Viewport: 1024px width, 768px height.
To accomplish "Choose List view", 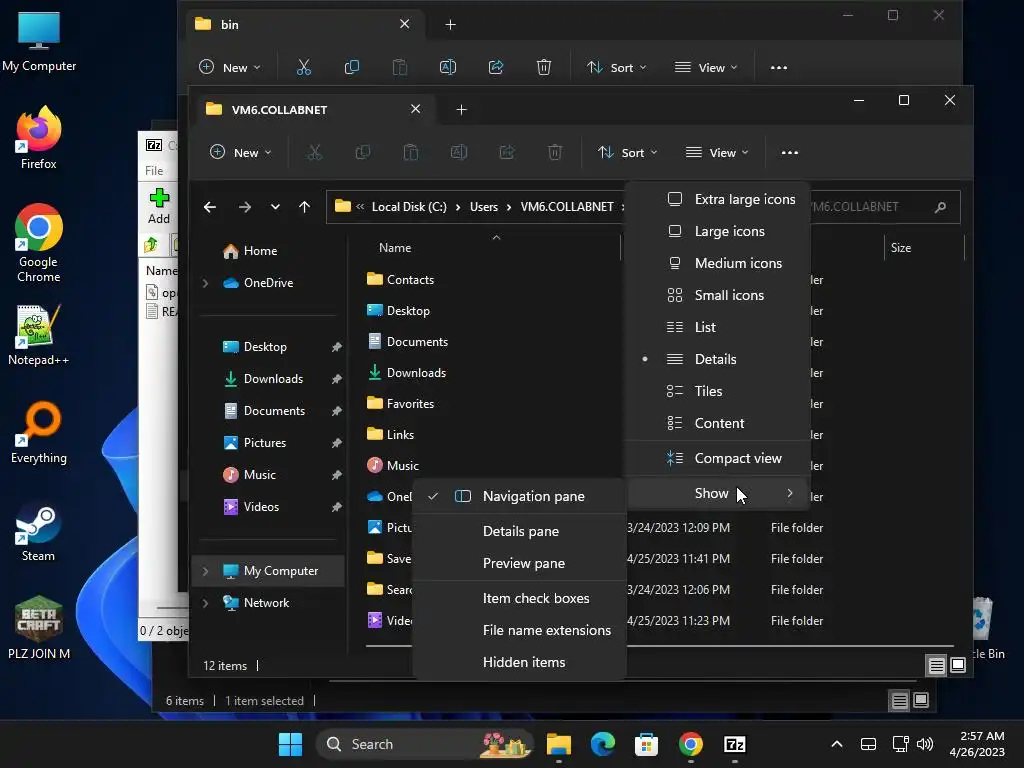I will pos(718,327).
